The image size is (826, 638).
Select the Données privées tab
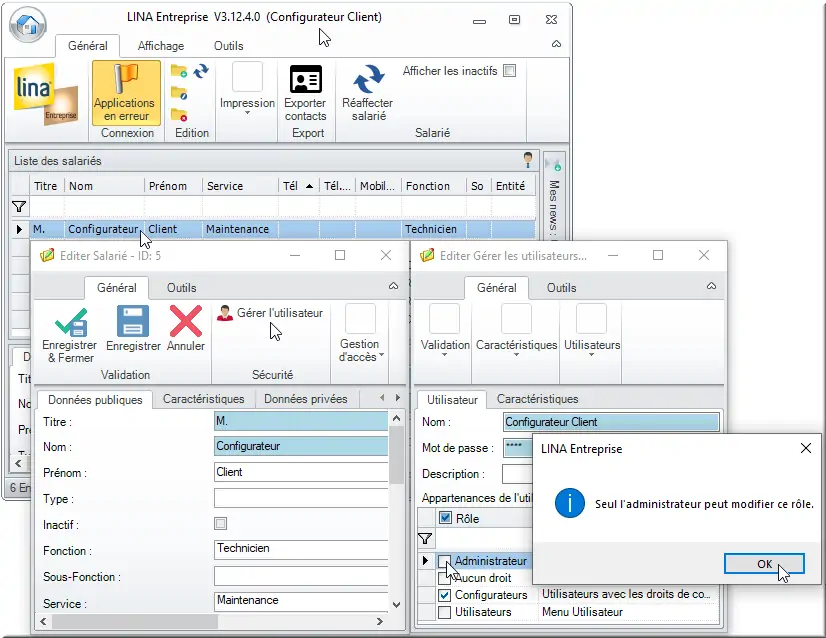click(306, 399)
